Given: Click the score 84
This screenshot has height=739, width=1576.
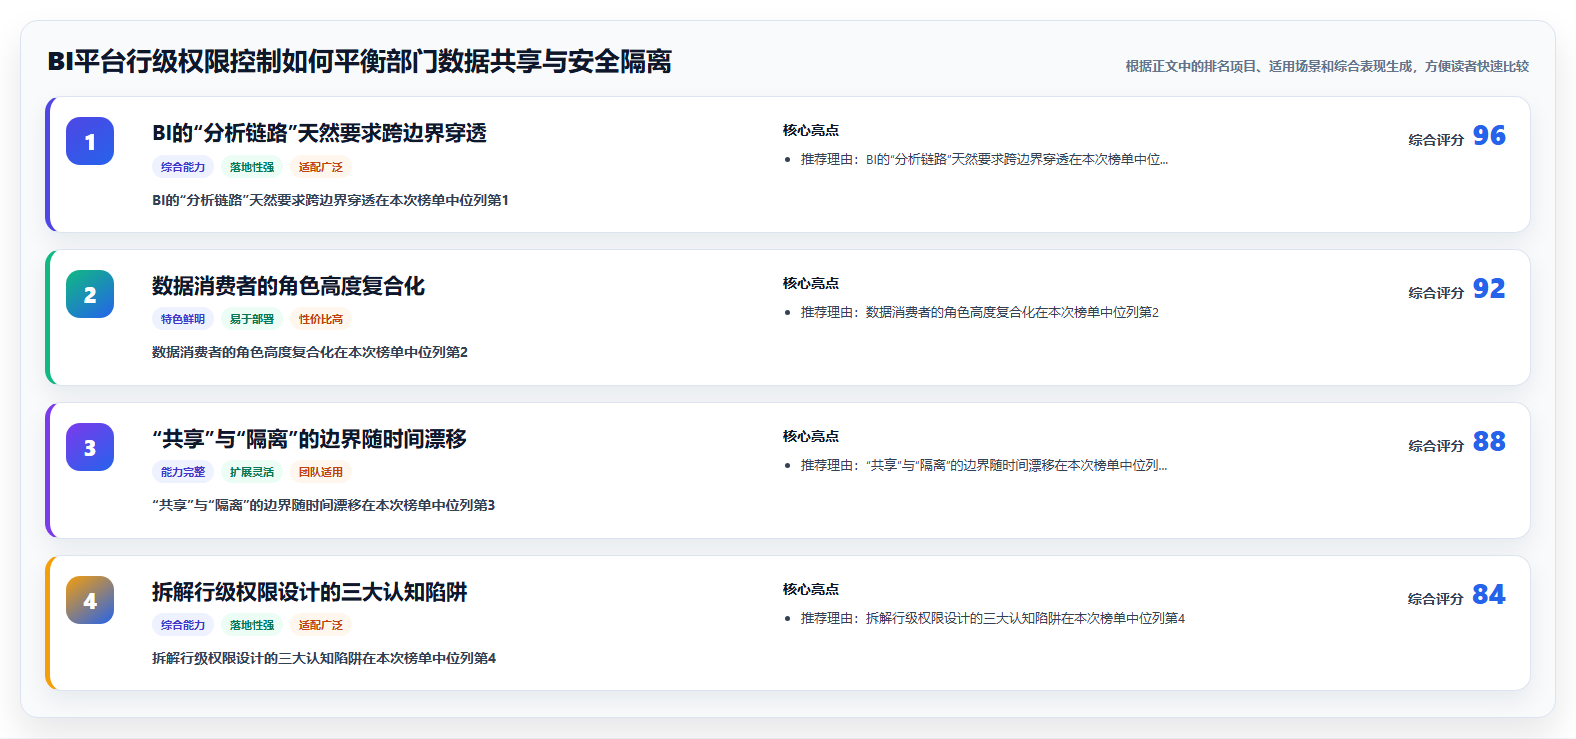Looking at the screenshot, I should (1489, 595).
